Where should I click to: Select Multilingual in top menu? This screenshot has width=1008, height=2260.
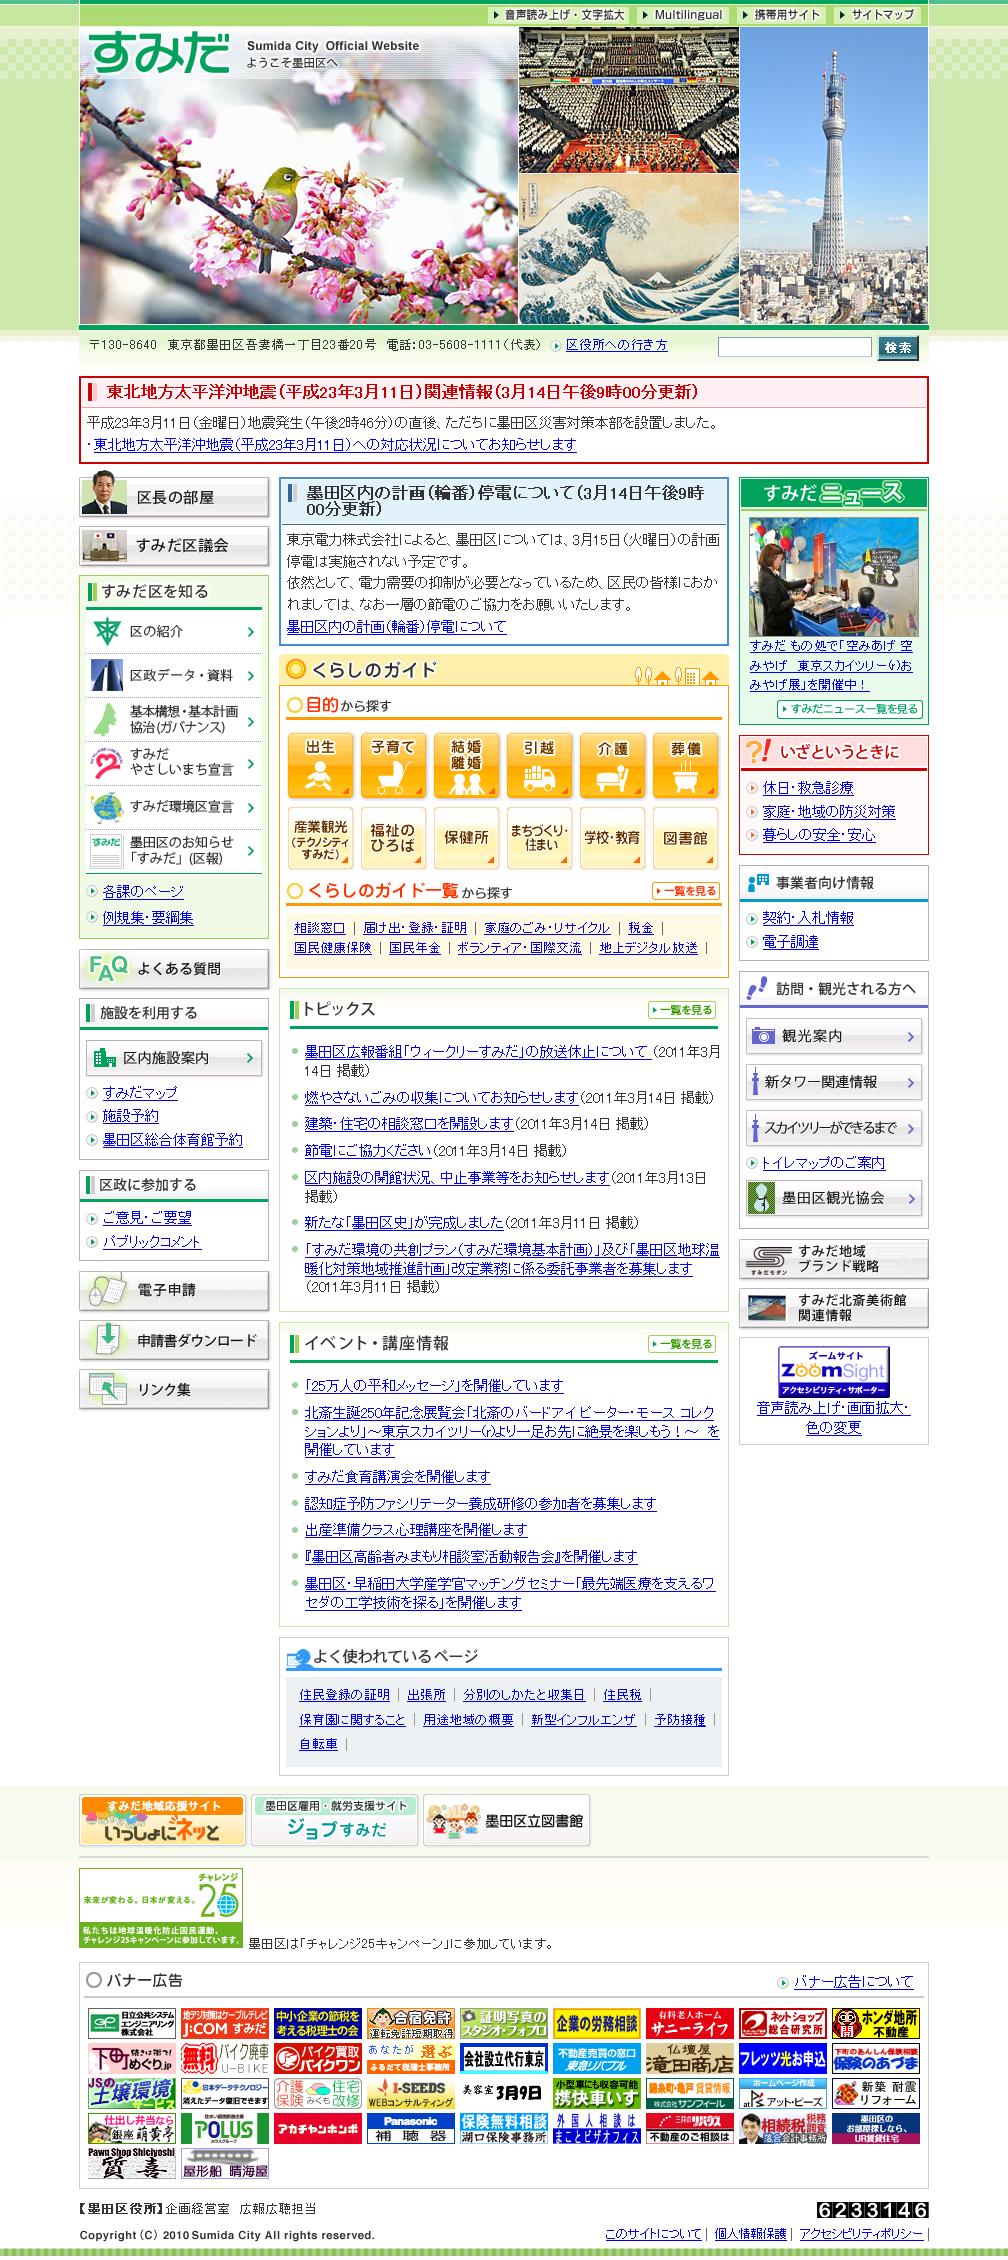682,15
